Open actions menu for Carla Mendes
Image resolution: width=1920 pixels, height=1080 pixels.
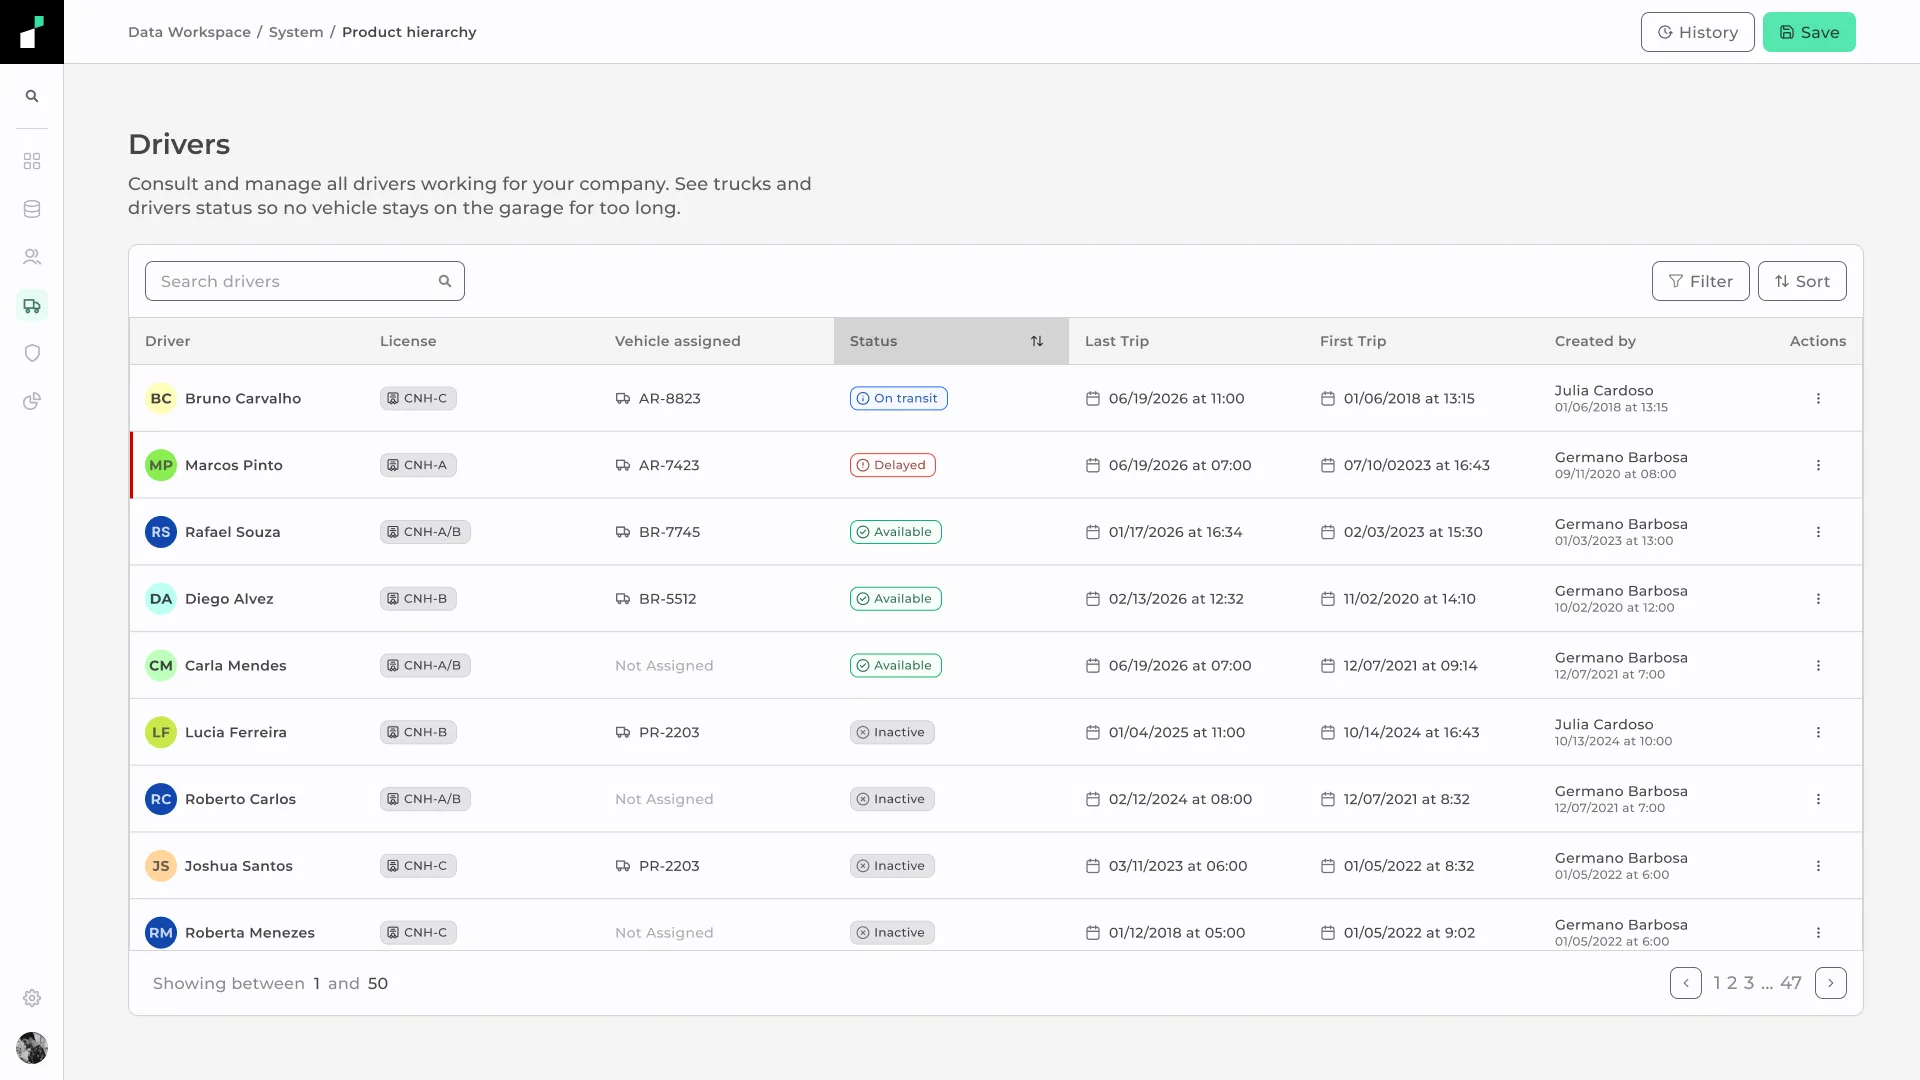1818,665
